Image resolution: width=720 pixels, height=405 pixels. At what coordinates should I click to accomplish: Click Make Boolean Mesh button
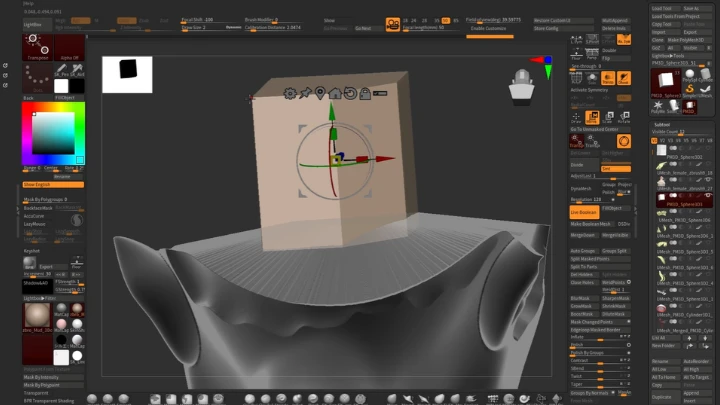591,224
